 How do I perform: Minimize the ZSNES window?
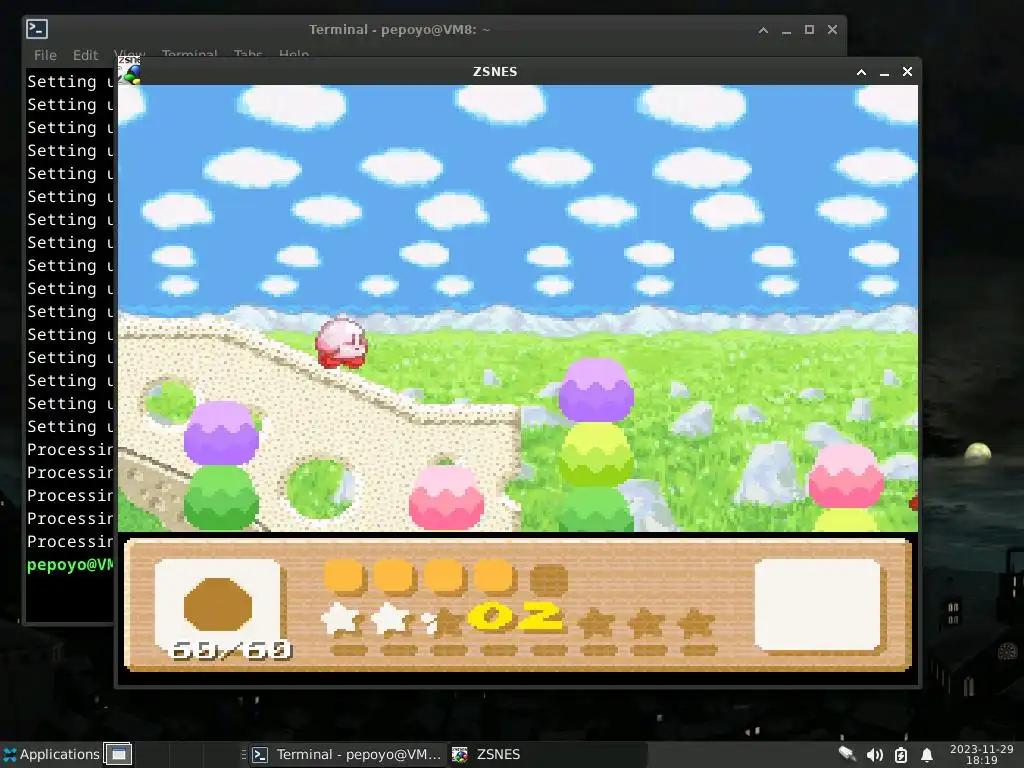[x=884, y=72]
